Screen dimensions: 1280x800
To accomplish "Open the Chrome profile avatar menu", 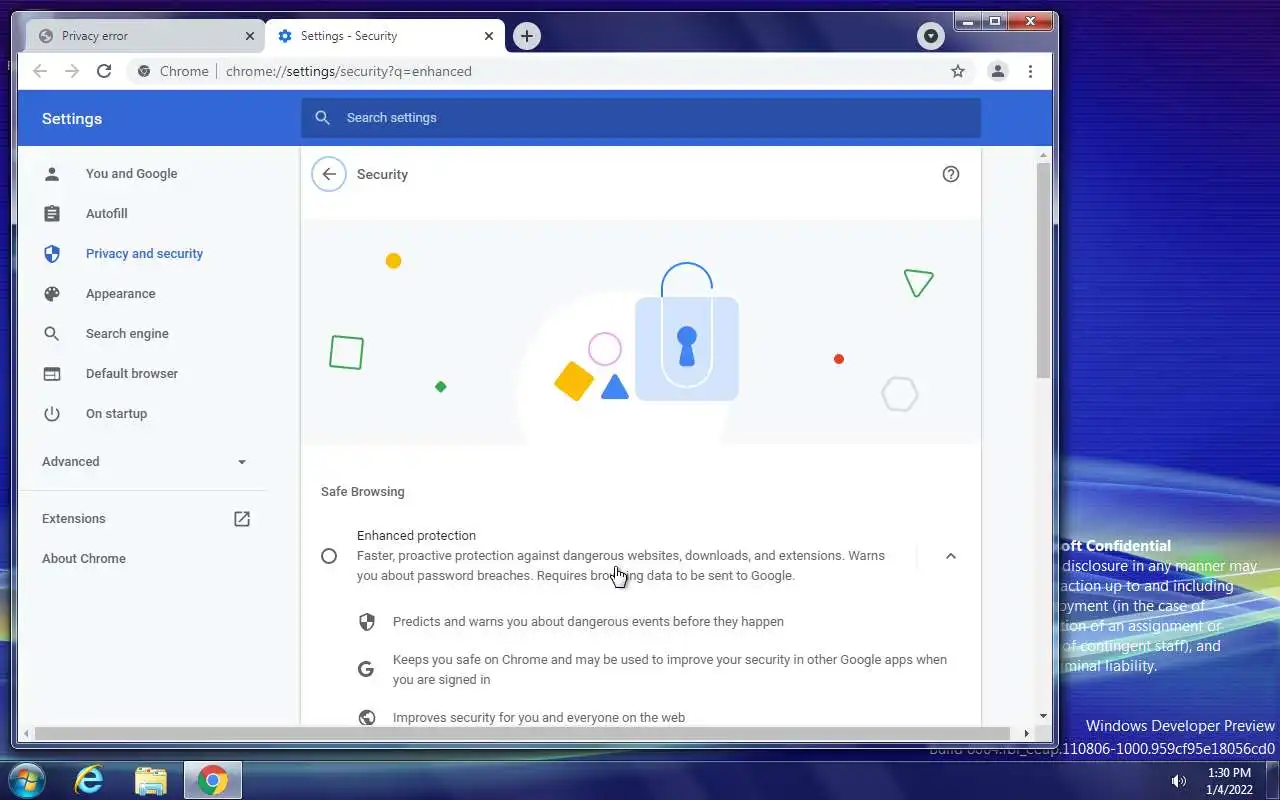I will pos(997,71).
